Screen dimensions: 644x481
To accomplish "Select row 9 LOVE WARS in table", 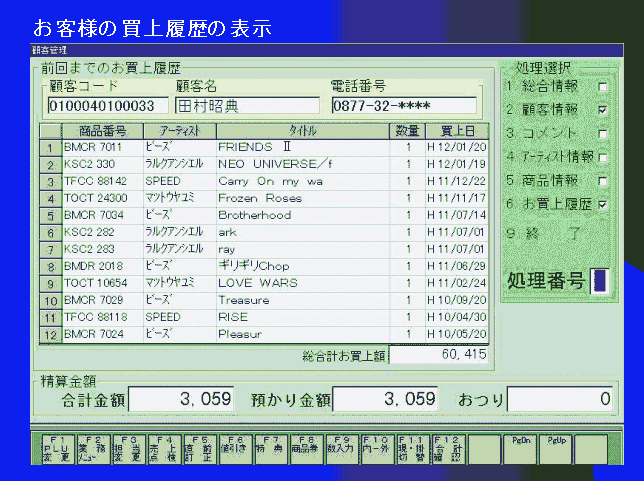I will click(270, 283).
